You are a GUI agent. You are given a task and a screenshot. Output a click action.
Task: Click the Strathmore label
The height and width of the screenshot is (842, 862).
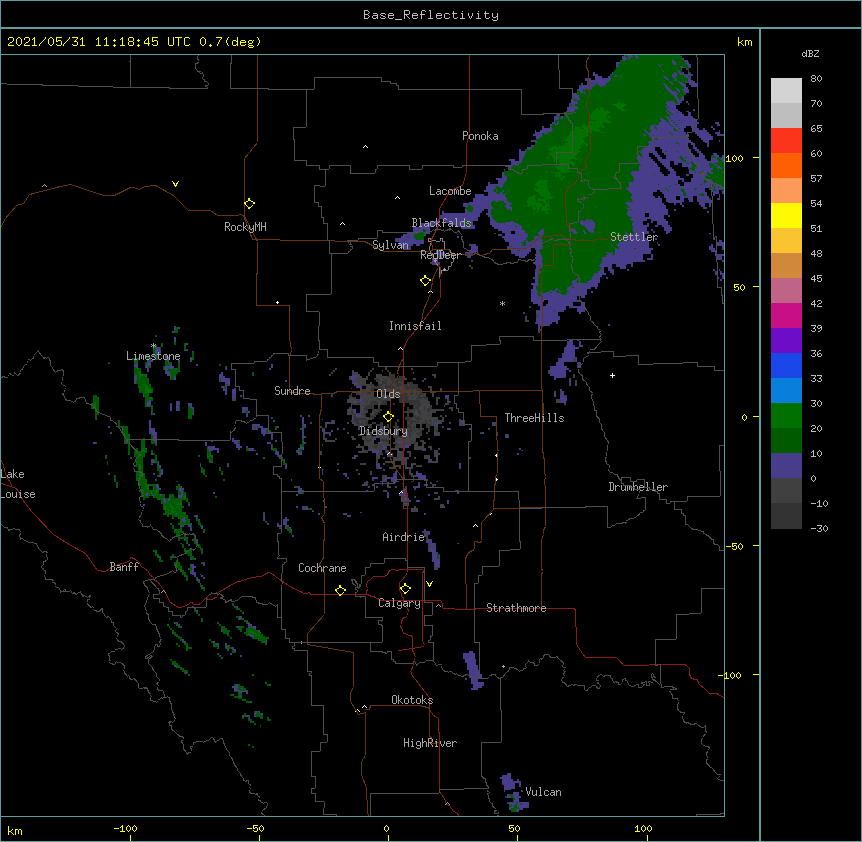point(516,608)
